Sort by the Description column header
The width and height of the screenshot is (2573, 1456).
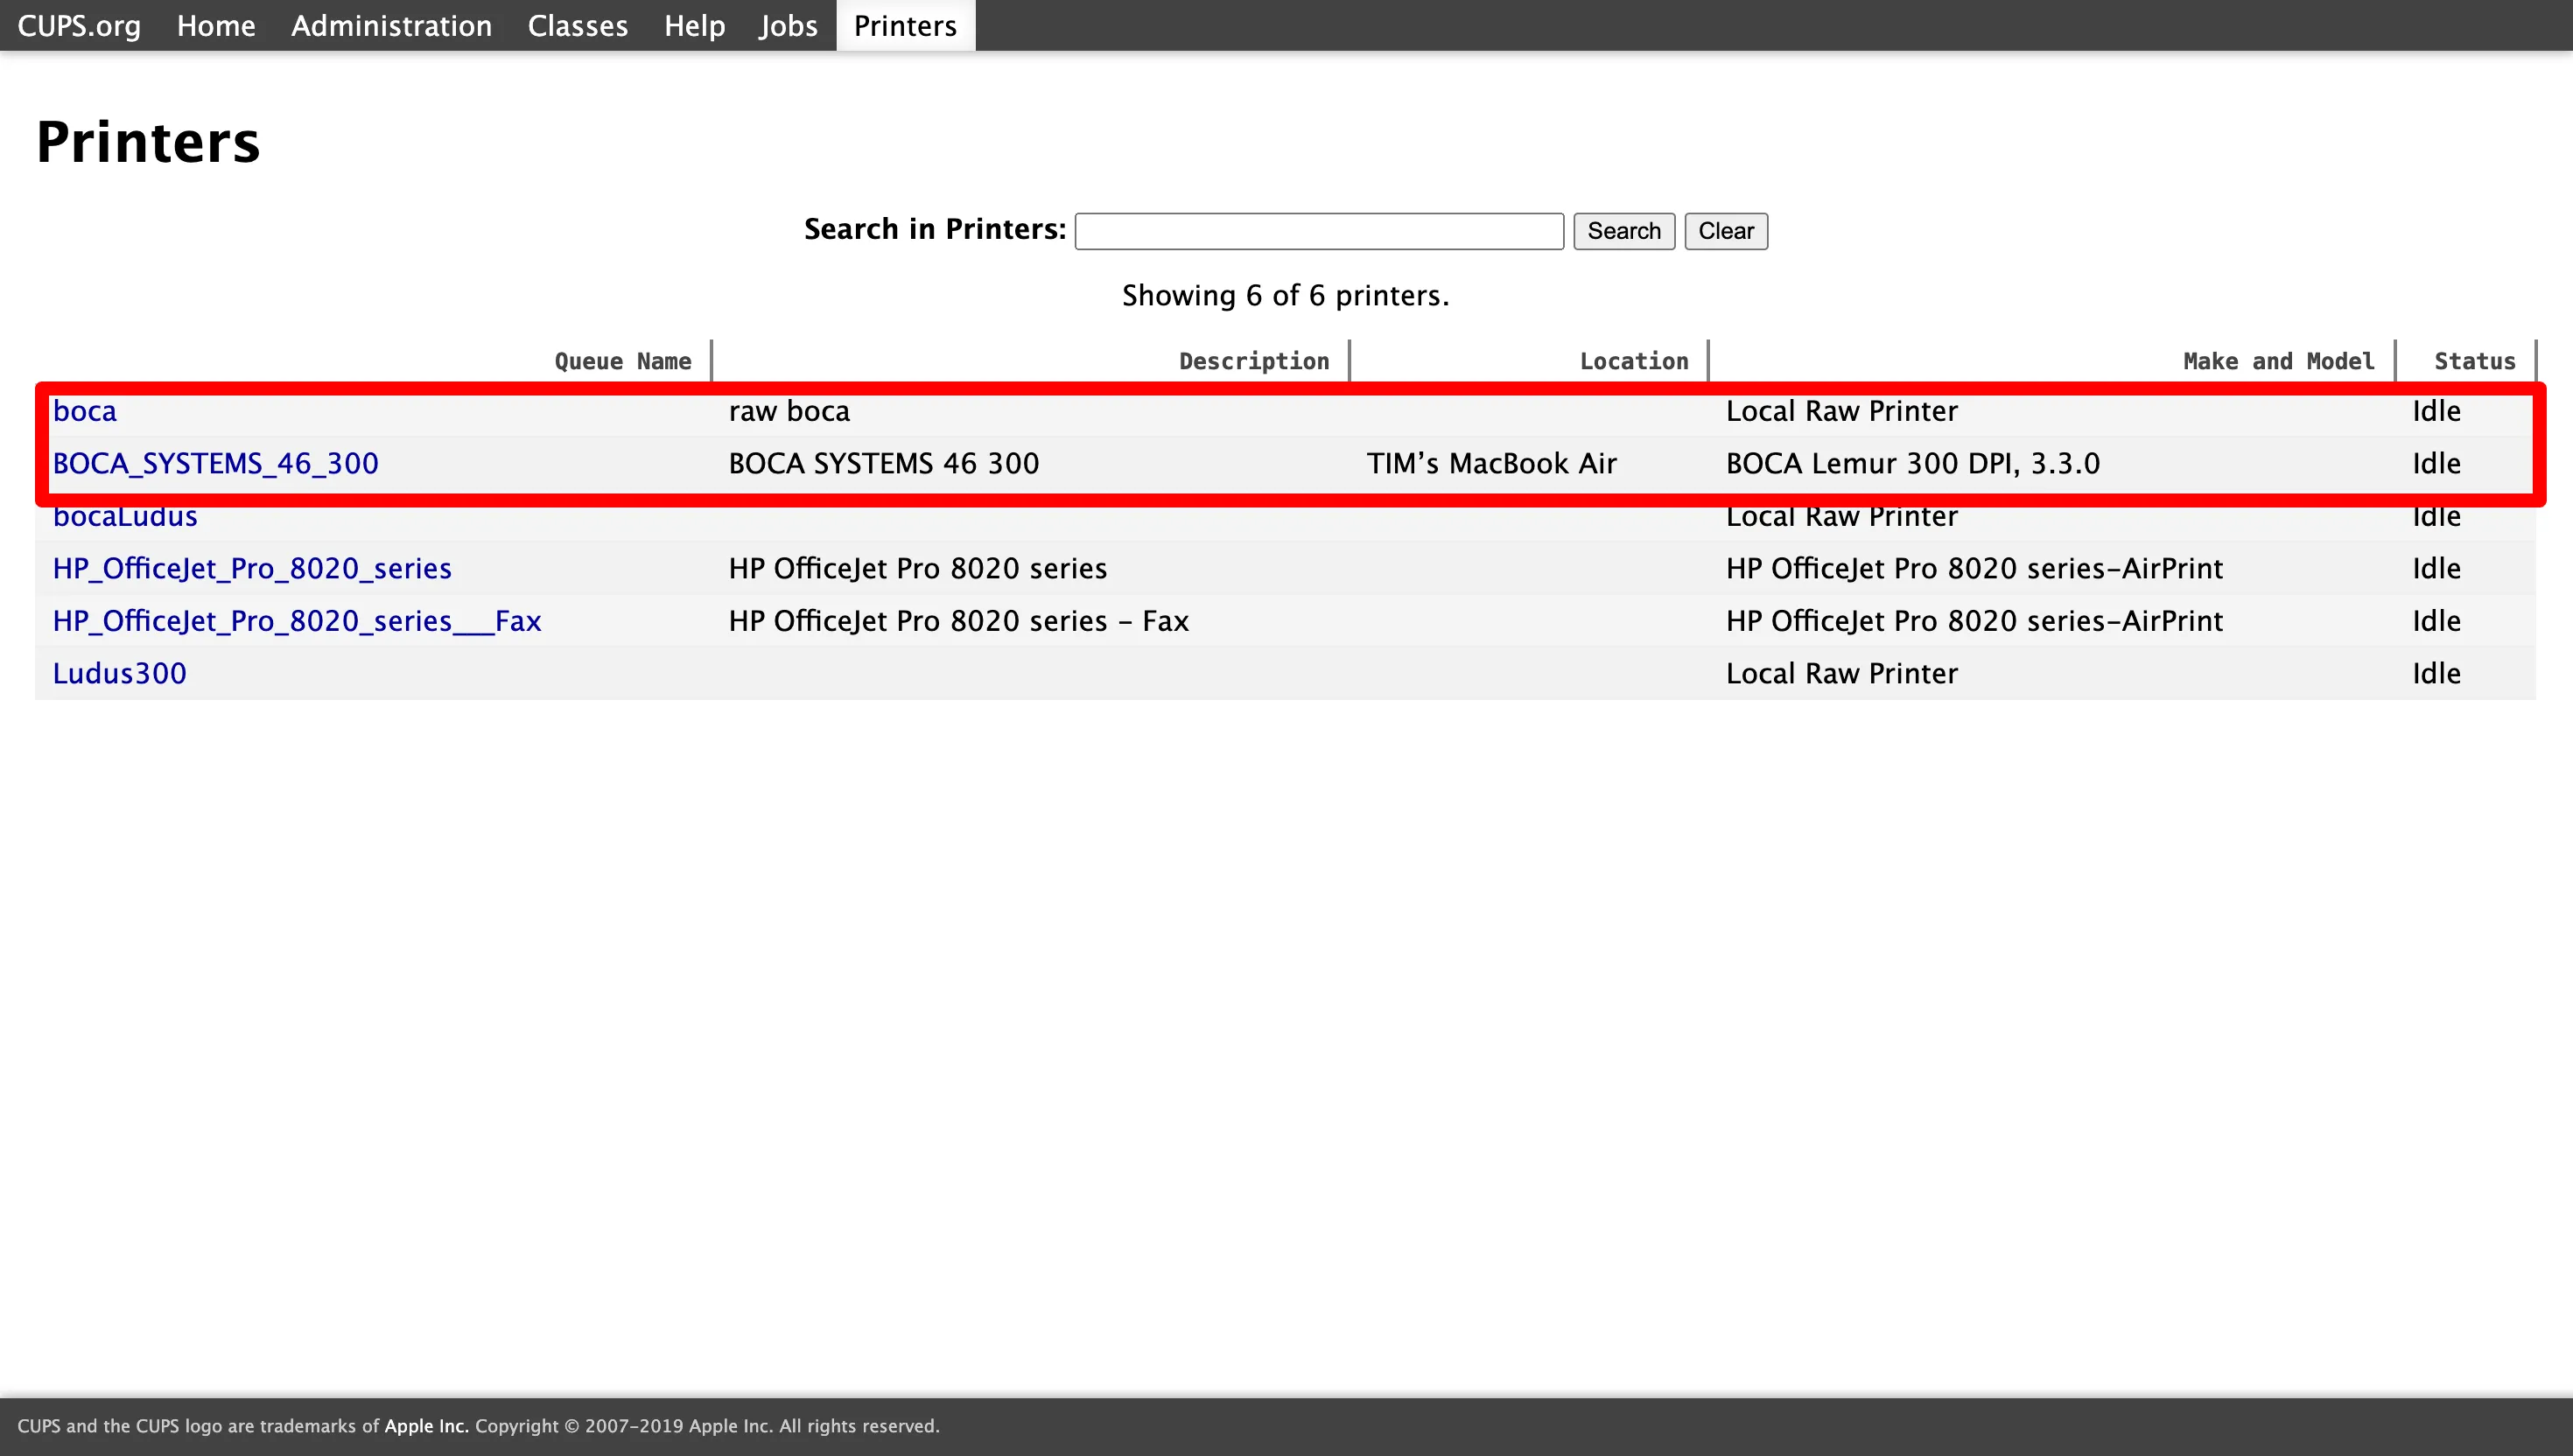[1254, 361]
